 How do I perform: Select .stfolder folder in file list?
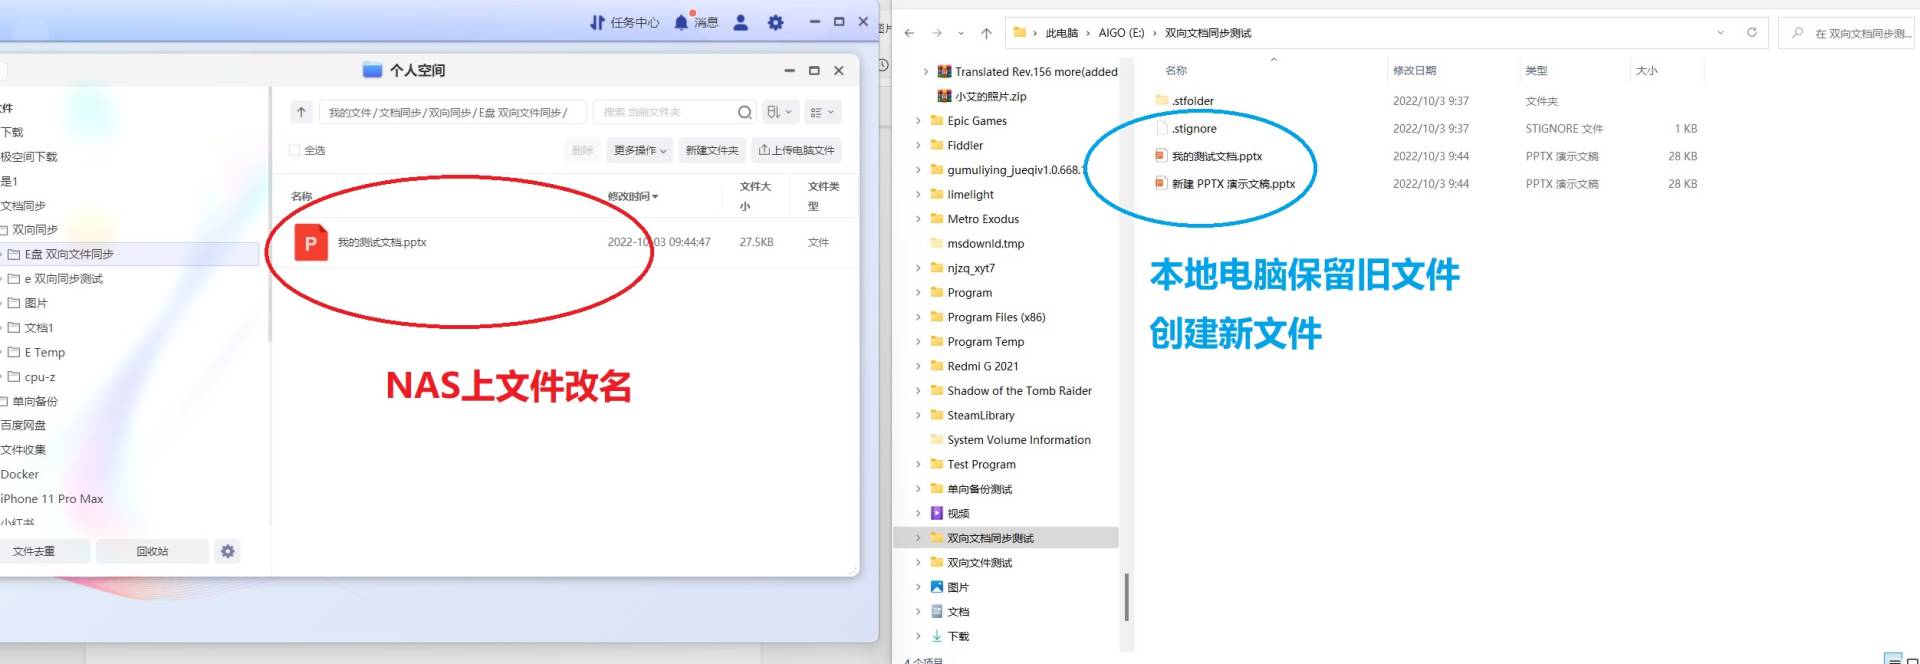[1185, 101]
